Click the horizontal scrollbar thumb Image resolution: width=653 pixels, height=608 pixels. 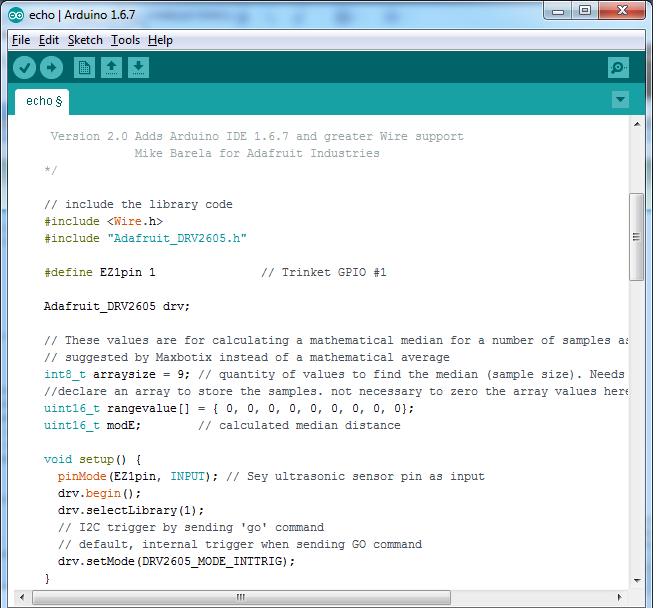(241, 597)
